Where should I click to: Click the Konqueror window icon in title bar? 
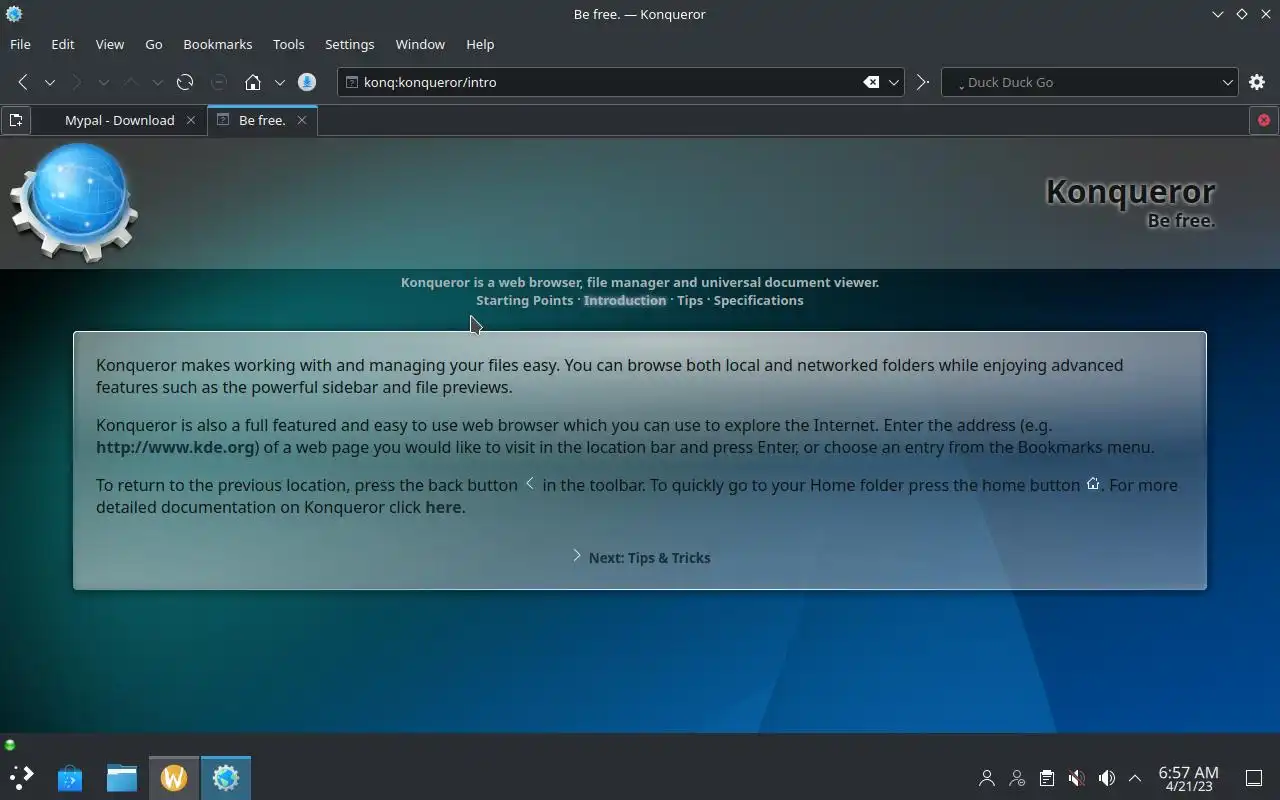(14, 14)
